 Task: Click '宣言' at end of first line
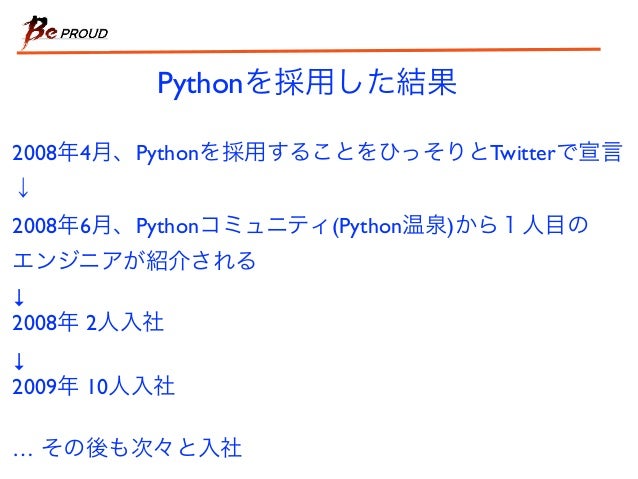(601, 152)
